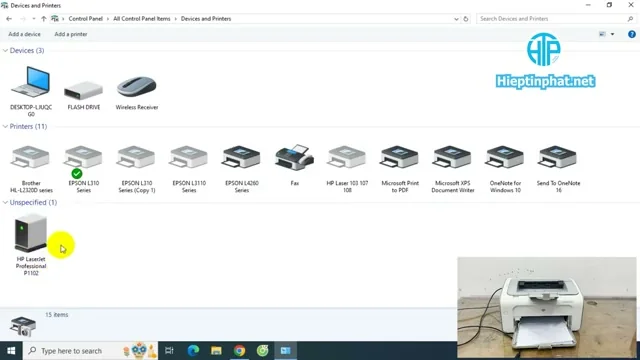The height and width of the screenshot is (360, 640).
Task: Collapse the Devices (3) group
Action: [5, 51]
